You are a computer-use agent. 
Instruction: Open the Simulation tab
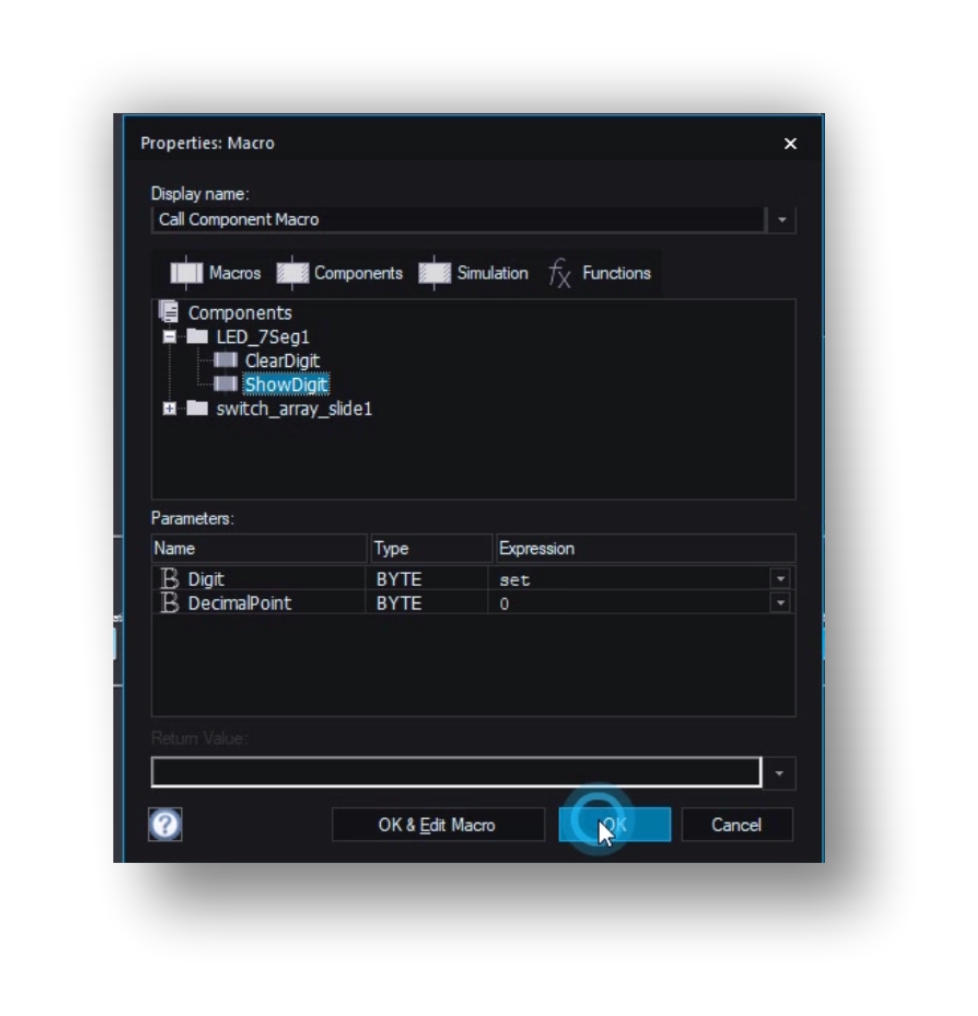[x=473, y=273]
